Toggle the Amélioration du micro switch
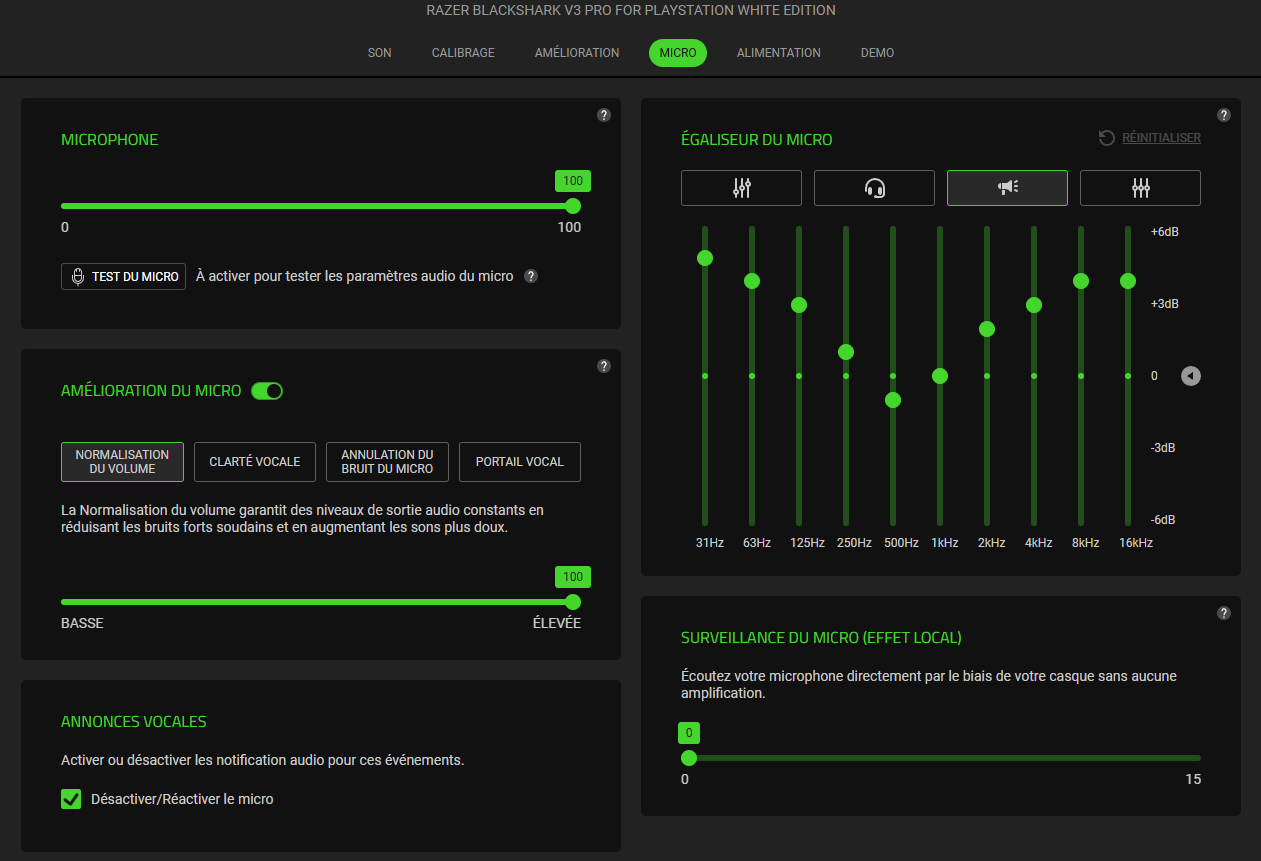The image size is (1261, 861). (267, 391)
